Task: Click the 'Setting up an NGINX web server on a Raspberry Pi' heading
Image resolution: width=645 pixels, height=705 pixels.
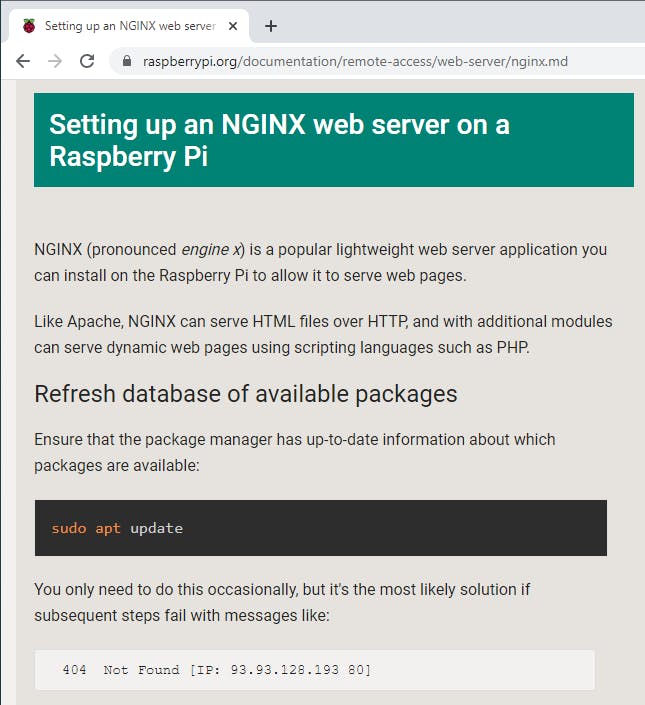Action: (279, 140)
